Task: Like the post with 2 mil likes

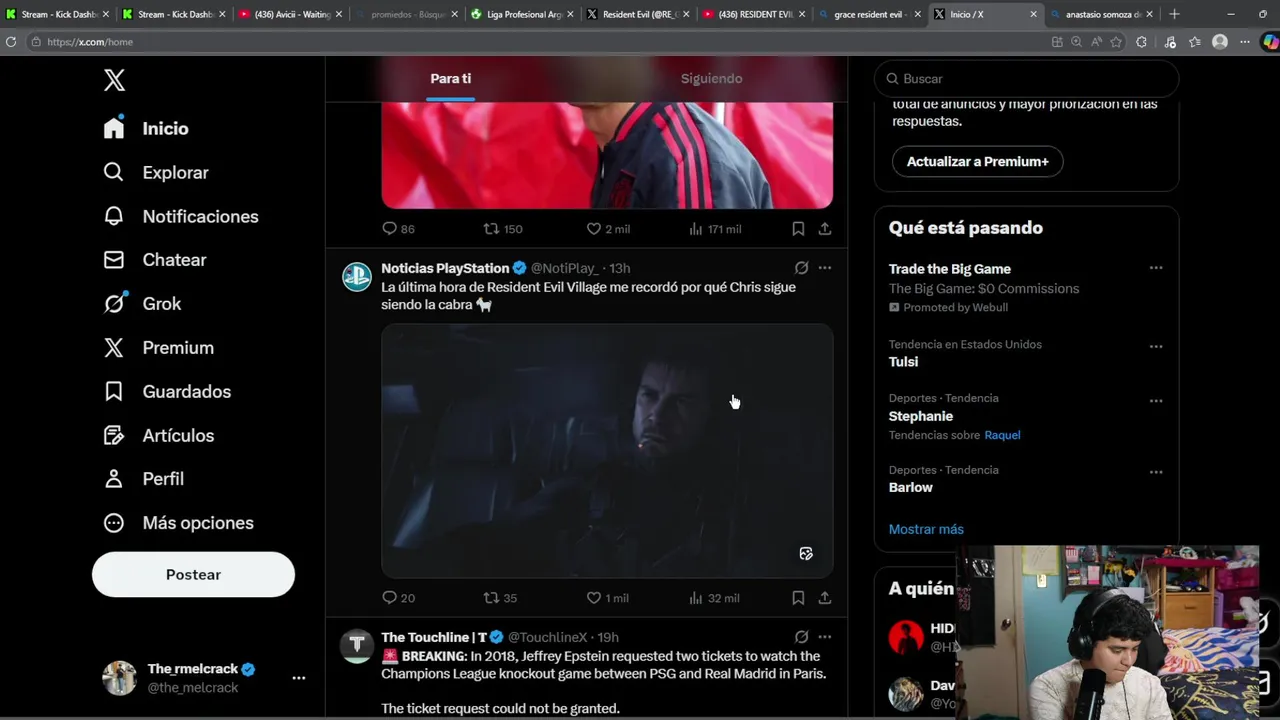Action: (607, 229)
